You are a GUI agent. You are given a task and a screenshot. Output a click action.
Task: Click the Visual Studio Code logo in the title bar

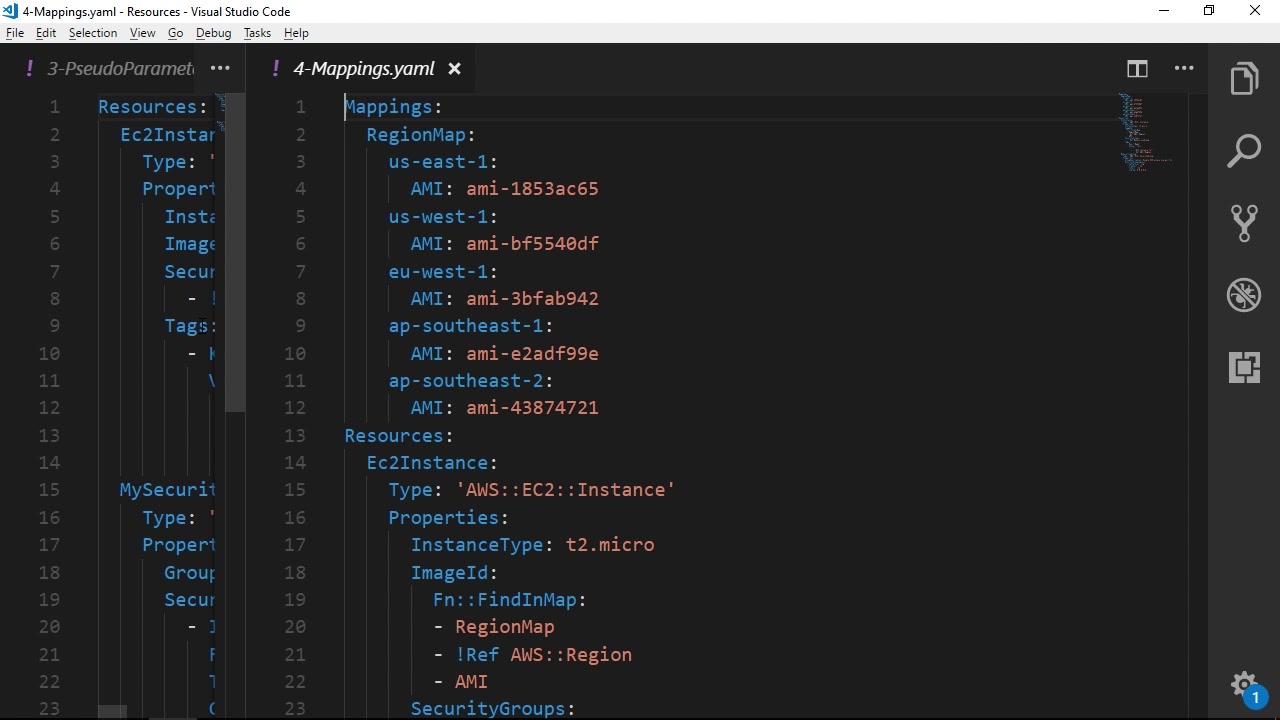click(10, 11)
